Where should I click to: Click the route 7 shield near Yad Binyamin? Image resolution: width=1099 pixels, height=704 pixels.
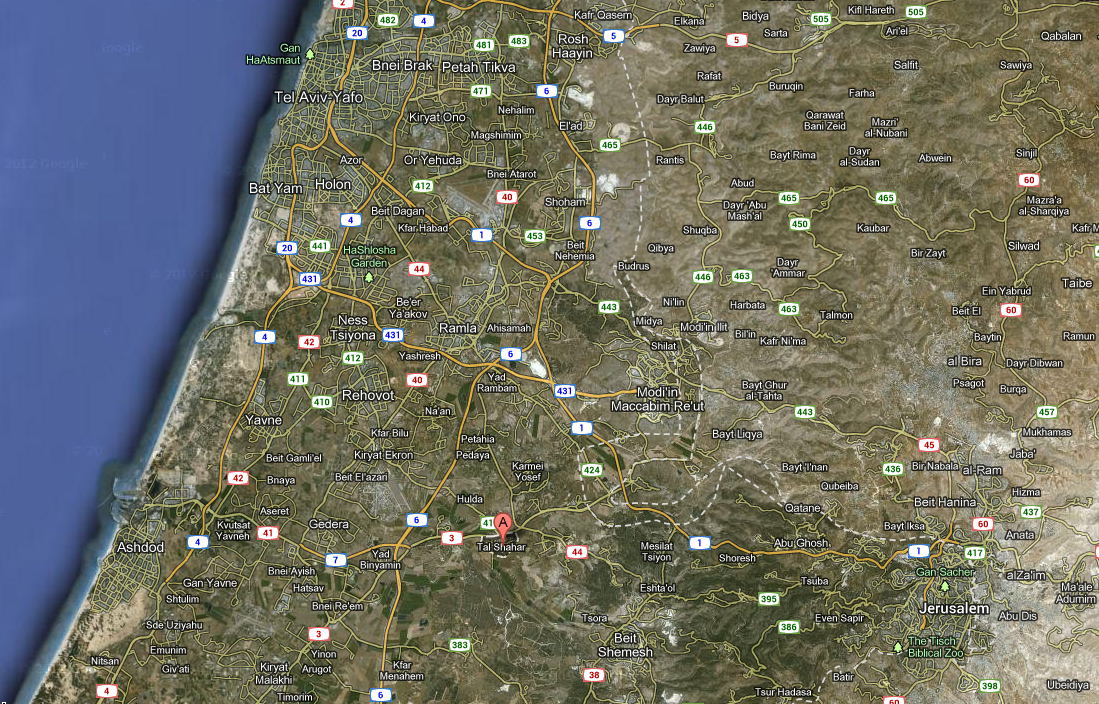(x=337, y=559)
